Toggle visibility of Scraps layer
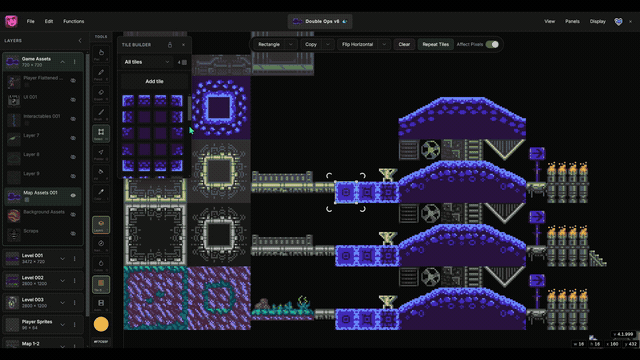The height and width of the screenshot is (360, 640). tap(73, 233)
